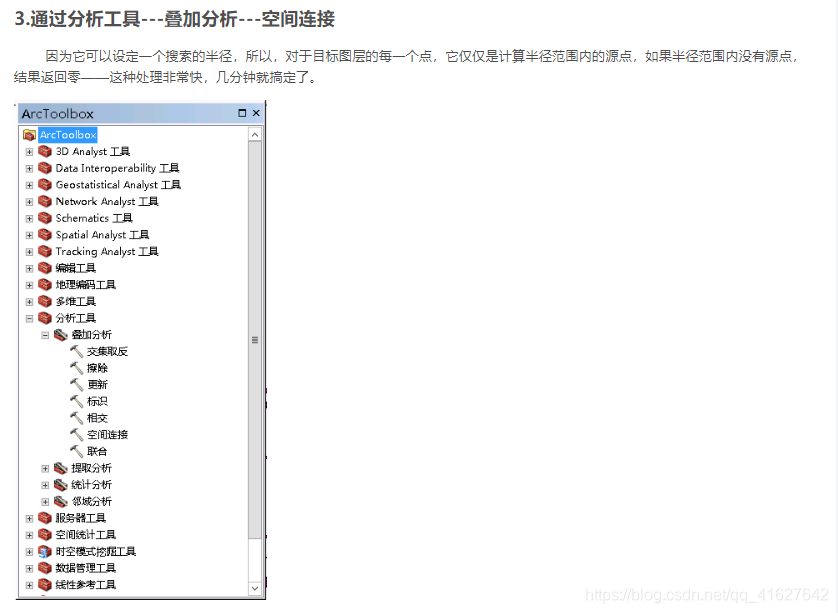This screenshot has width=838, height=613.
Task: Collapse the 分析工具 node
Action: tap(29, 319)
